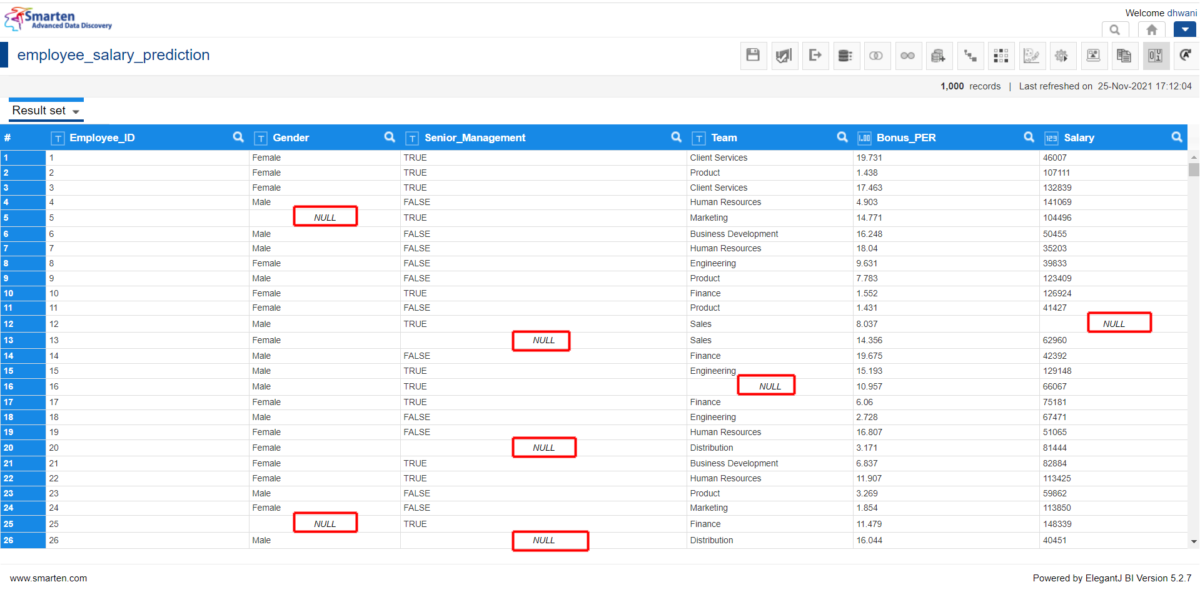Click the workflow hierarchy icon in the toolbar
The height and width of the screenshot is (592, 1200).
tap(970, 55)
